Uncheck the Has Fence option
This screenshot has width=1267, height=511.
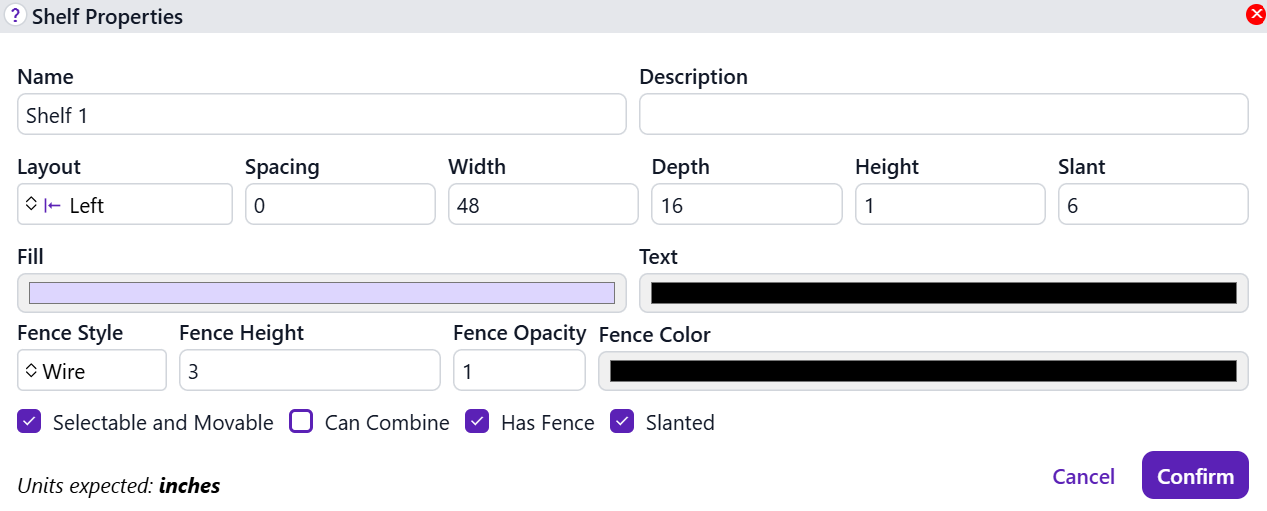point(477,422)
